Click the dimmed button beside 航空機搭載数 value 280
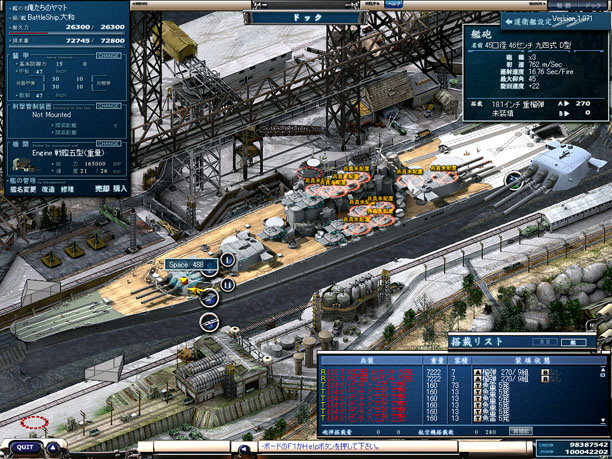This screenshot has height=459, width=612. 521,431
